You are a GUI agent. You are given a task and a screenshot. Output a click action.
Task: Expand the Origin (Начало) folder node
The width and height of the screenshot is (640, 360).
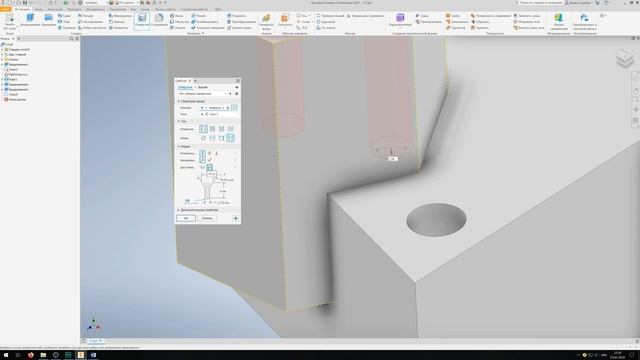(2, 60)
